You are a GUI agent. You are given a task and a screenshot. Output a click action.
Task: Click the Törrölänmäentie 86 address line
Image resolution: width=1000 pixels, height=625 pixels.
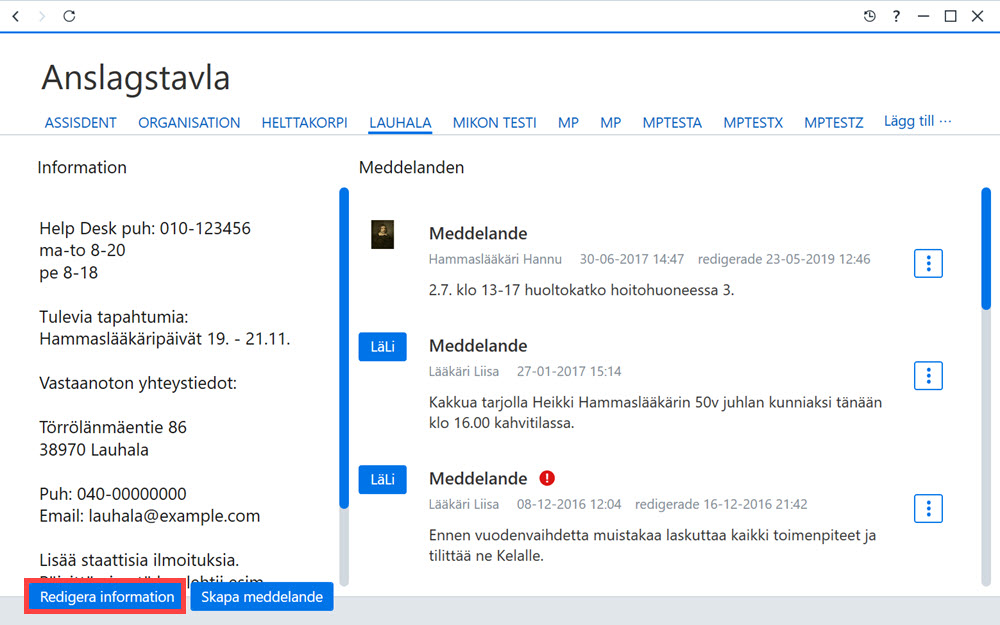pos(113,427)
